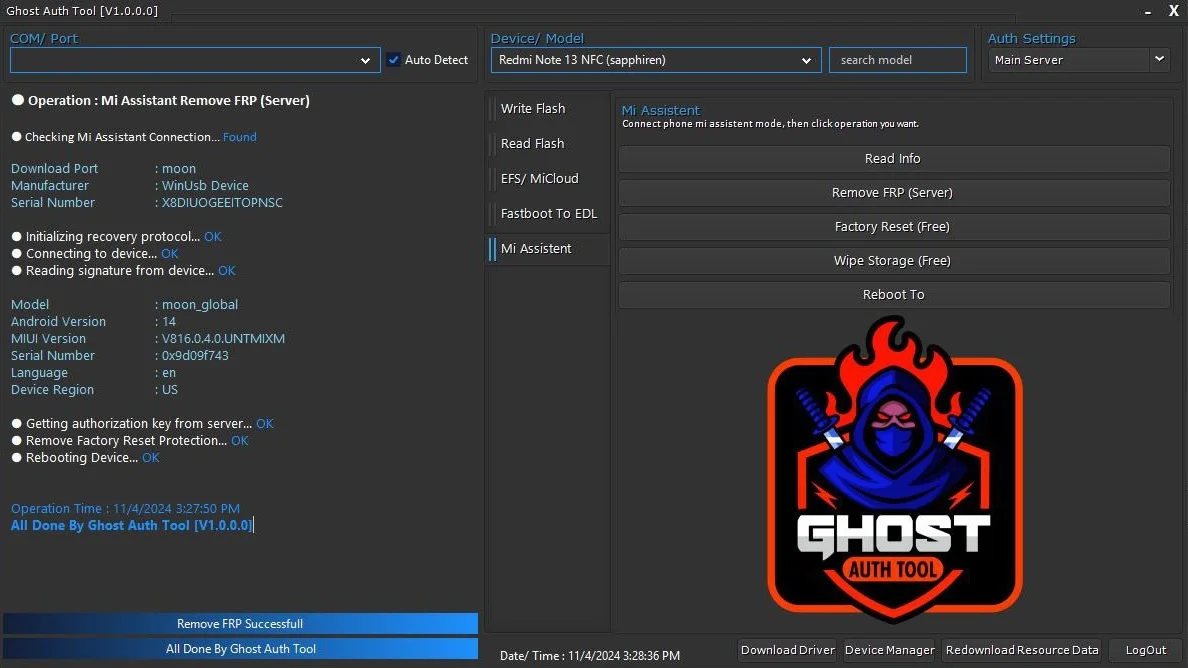Click the serial number X8DIUOGEEITOPNSC text
Image resolution: width=1188 pixels, height=668 pixels.
tap(222, 202)
